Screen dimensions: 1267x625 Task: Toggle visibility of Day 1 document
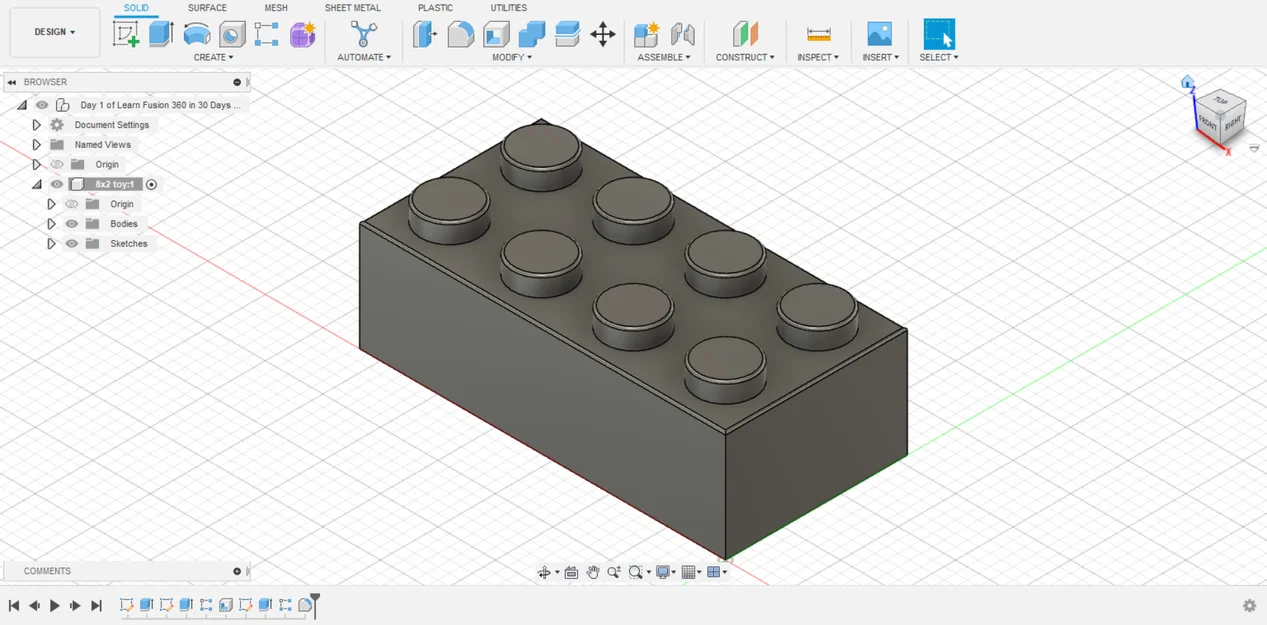point(41,104)
